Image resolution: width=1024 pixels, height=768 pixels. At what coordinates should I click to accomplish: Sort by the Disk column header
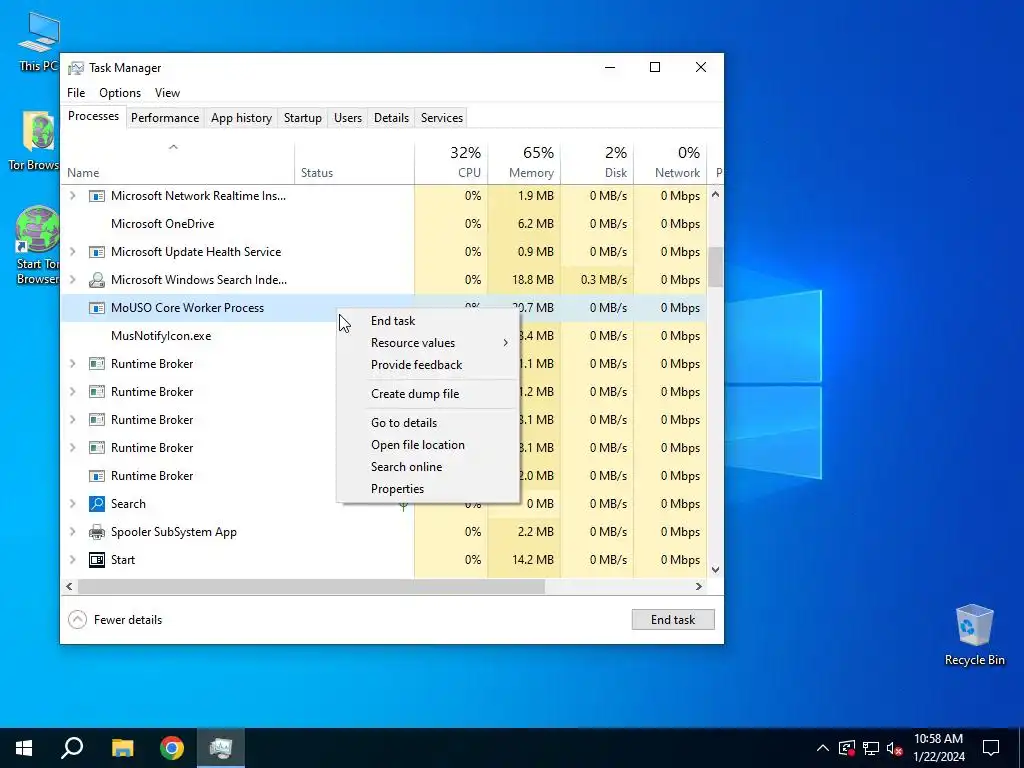point(597,163)
